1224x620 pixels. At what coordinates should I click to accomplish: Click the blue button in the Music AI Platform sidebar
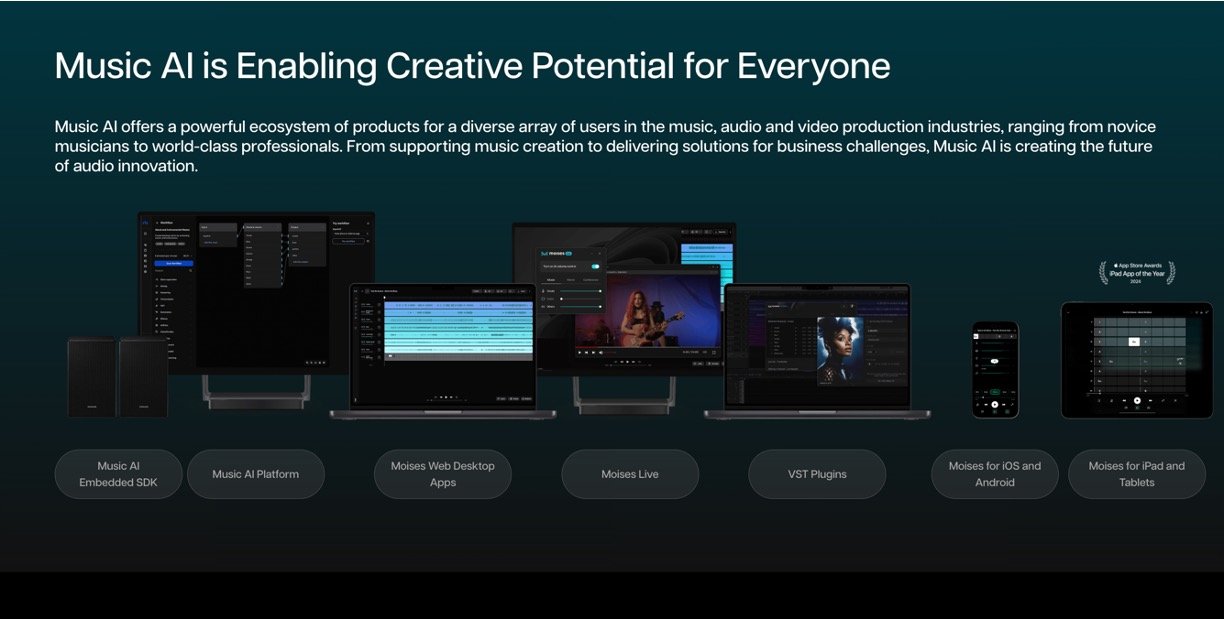point(173,264)
